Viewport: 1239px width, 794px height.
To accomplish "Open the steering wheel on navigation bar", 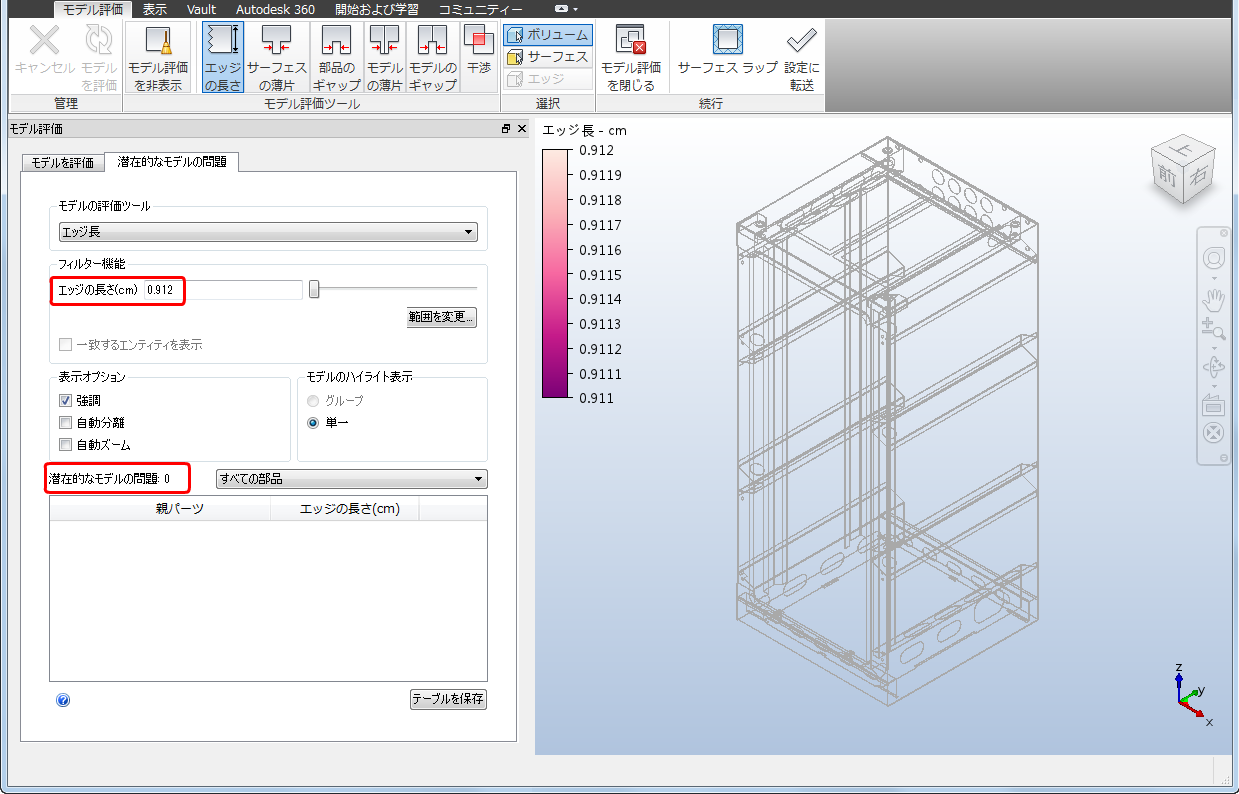I will (x=1214, y=258).
